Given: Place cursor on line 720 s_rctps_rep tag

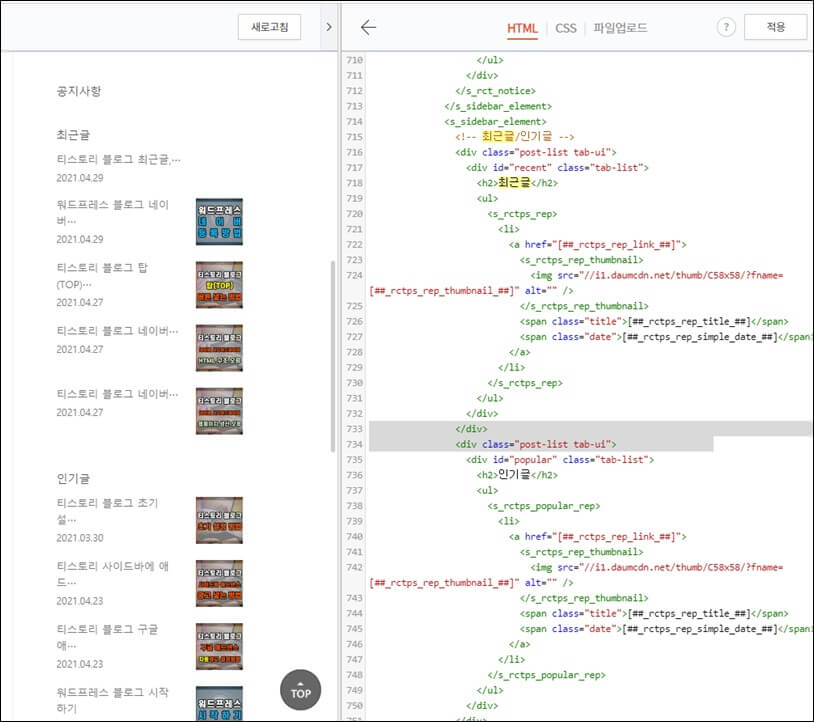Looking at the screenshot, I should 522,214.
